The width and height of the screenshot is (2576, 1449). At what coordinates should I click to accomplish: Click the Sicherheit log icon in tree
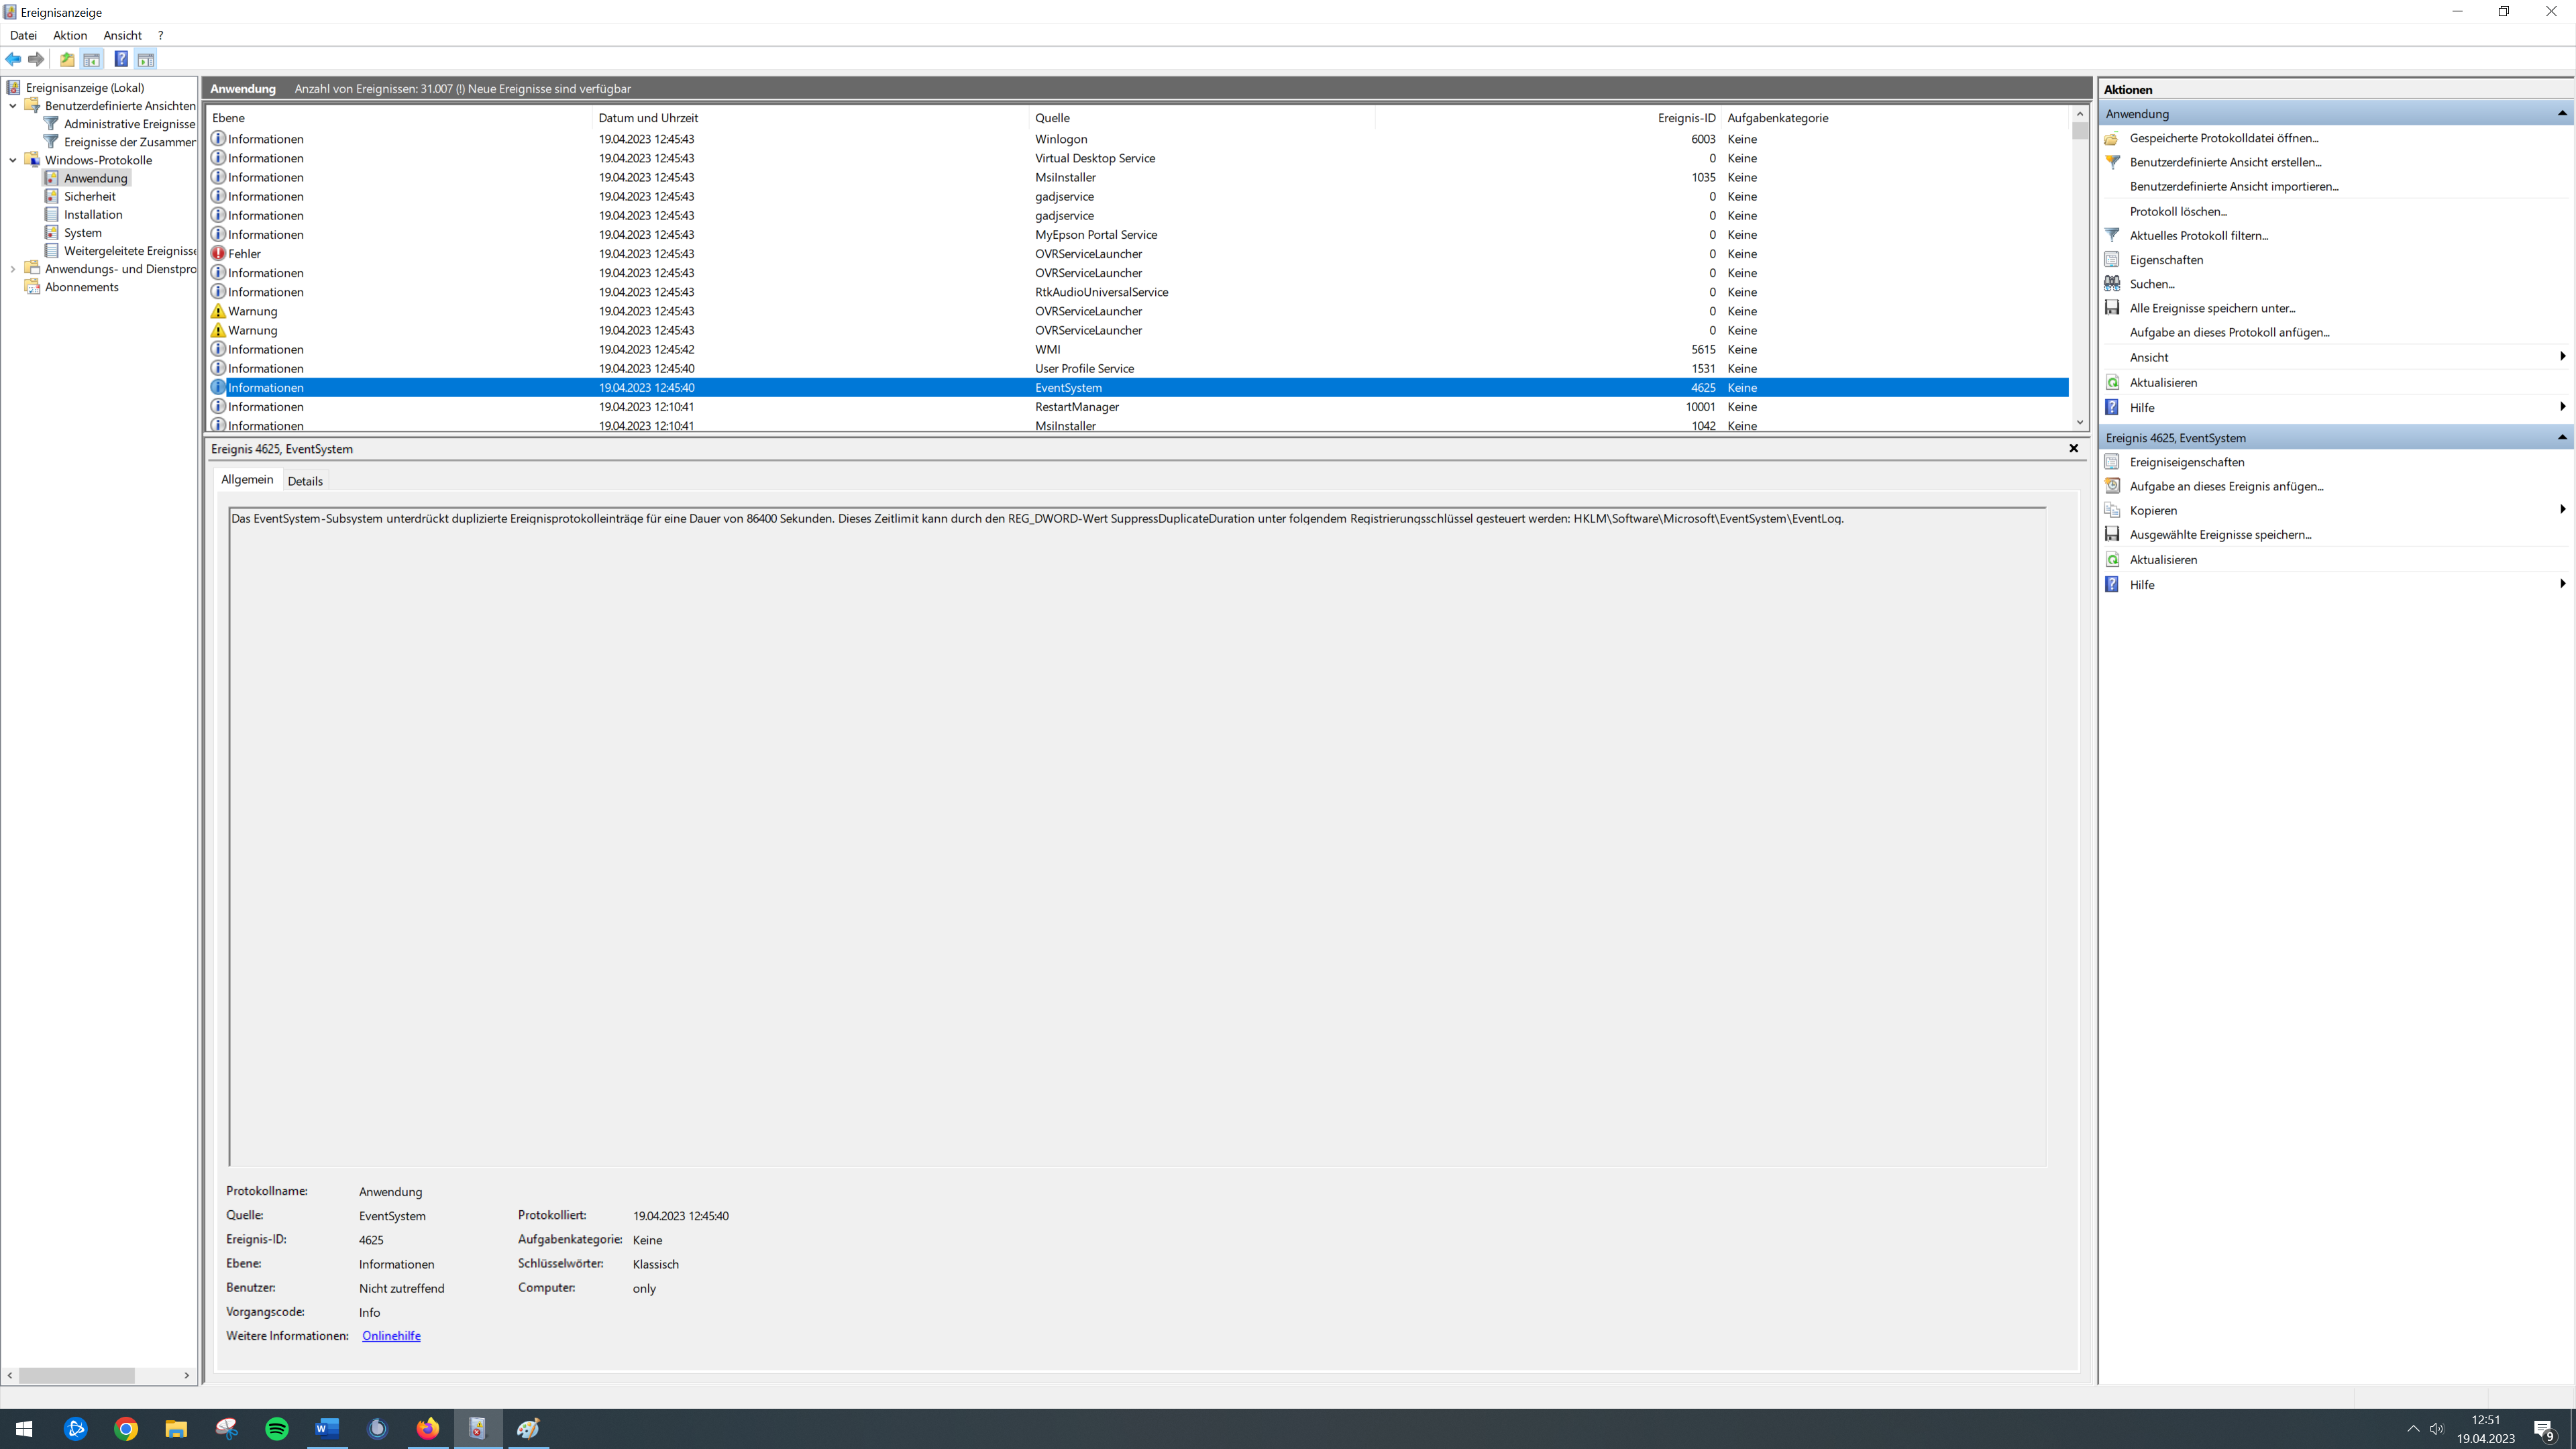point(52,196)
